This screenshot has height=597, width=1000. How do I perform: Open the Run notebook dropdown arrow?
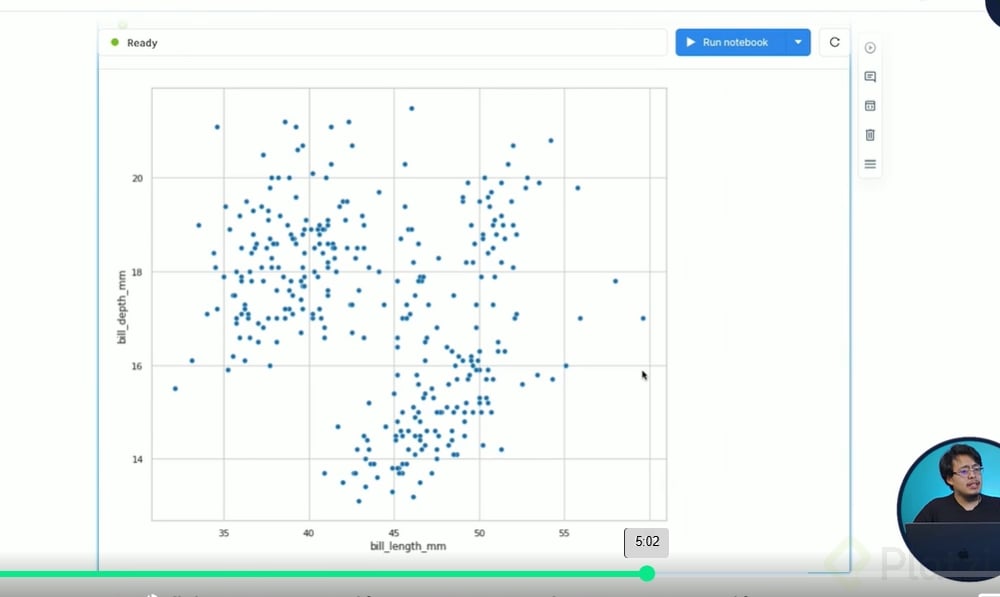798,42
